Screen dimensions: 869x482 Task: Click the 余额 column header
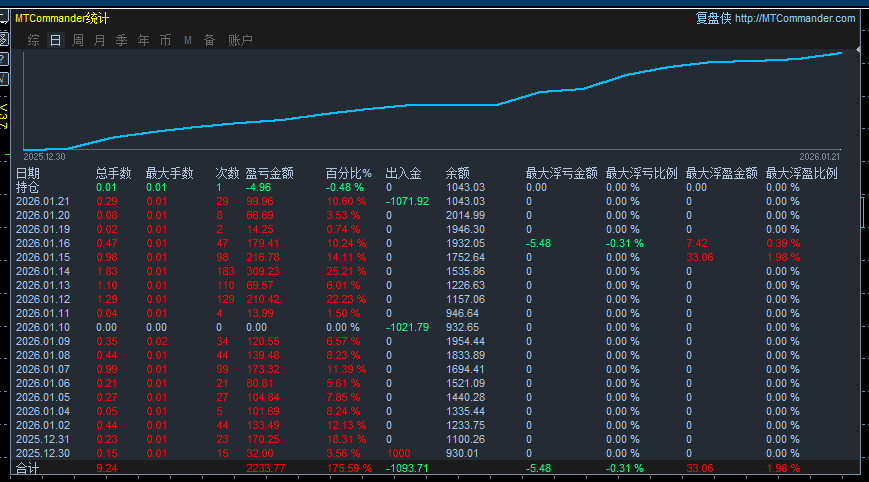coord(458,173)
